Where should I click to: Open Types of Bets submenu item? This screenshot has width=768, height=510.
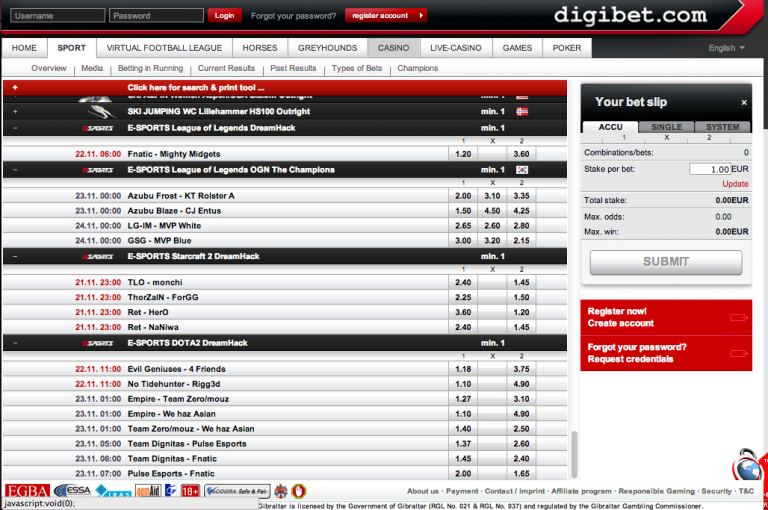click(357, 68)
